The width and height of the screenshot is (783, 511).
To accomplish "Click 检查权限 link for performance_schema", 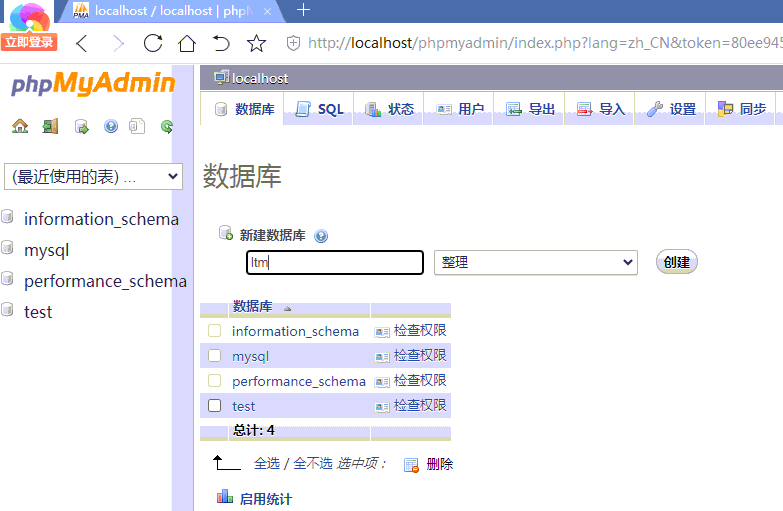I will [420, 380].
